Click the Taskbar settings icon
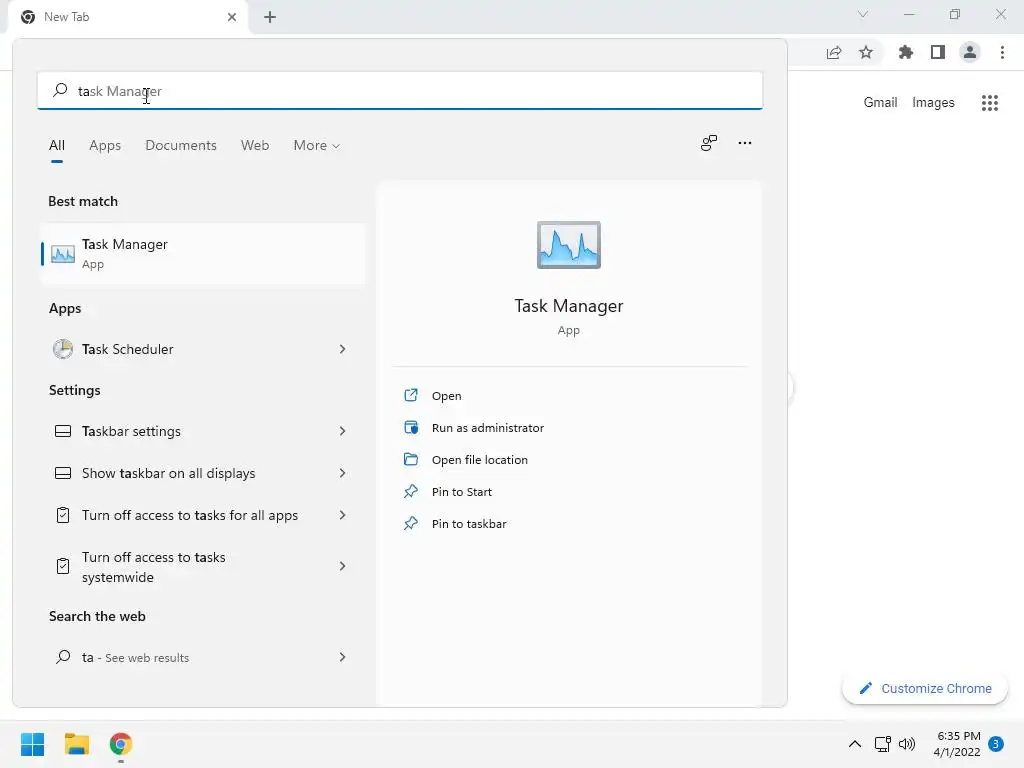This screenshot has height=768, width=1024. click(x=63, y=431)
